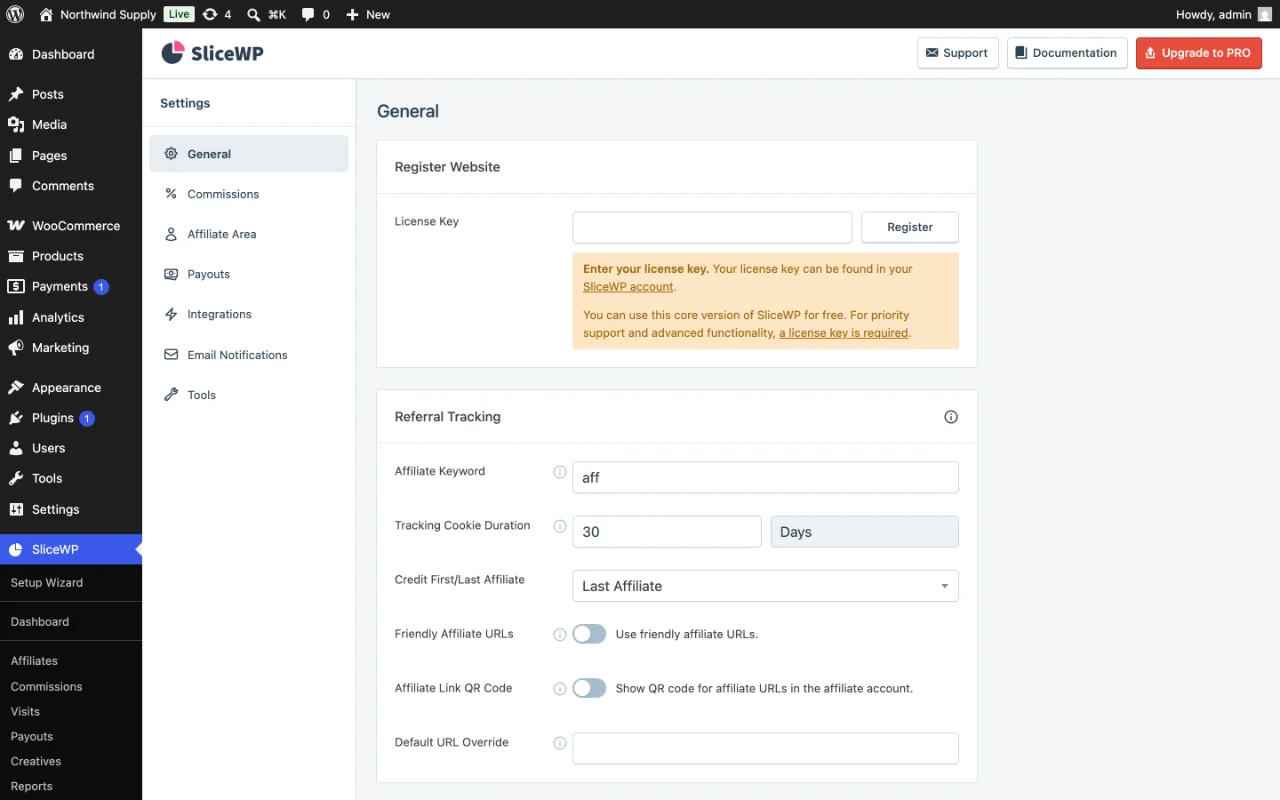Click the License Key input field
Image resolution: width=1280 pixels, height=800 pixels.
[x=712, y=227]
